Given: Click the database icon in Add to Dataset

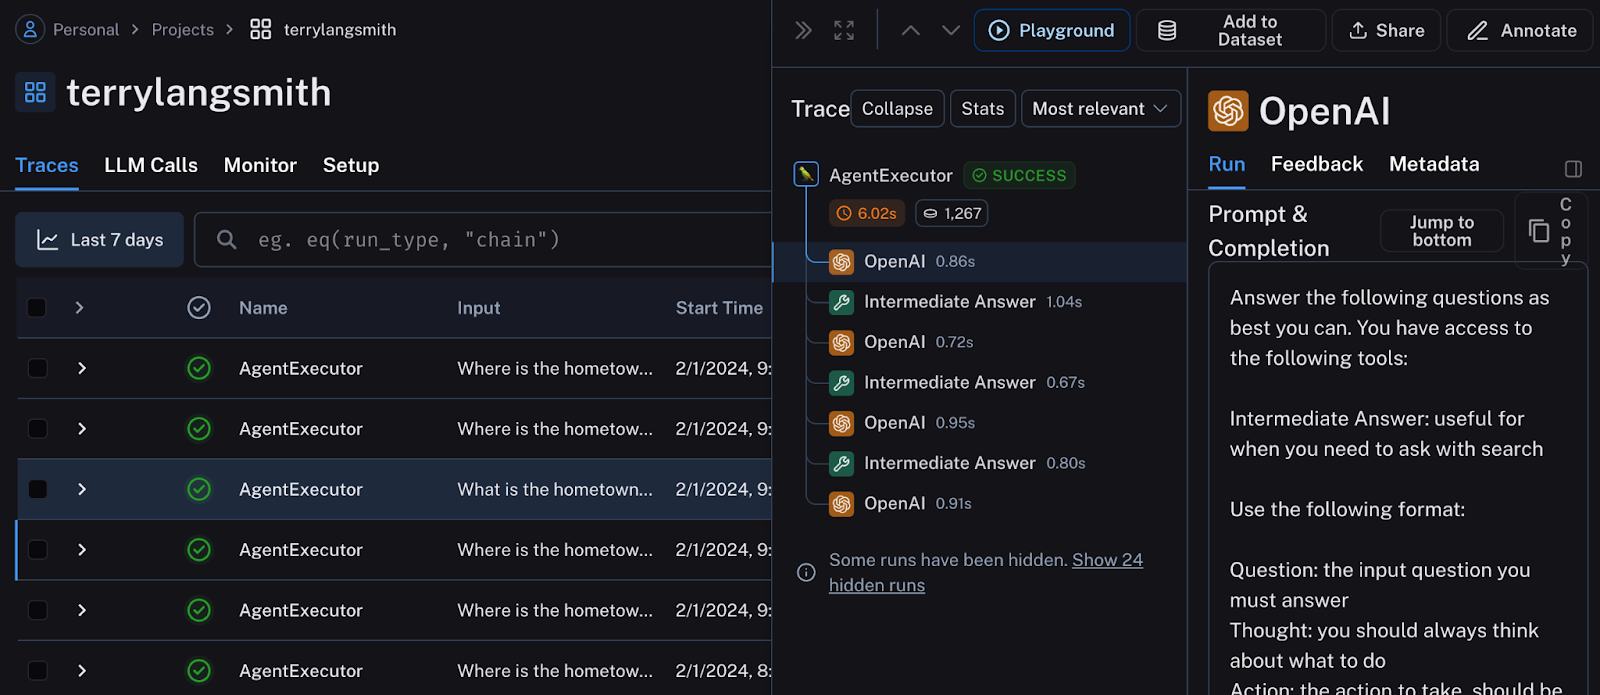Looking at the screenshot, I should coord(1167,30).
